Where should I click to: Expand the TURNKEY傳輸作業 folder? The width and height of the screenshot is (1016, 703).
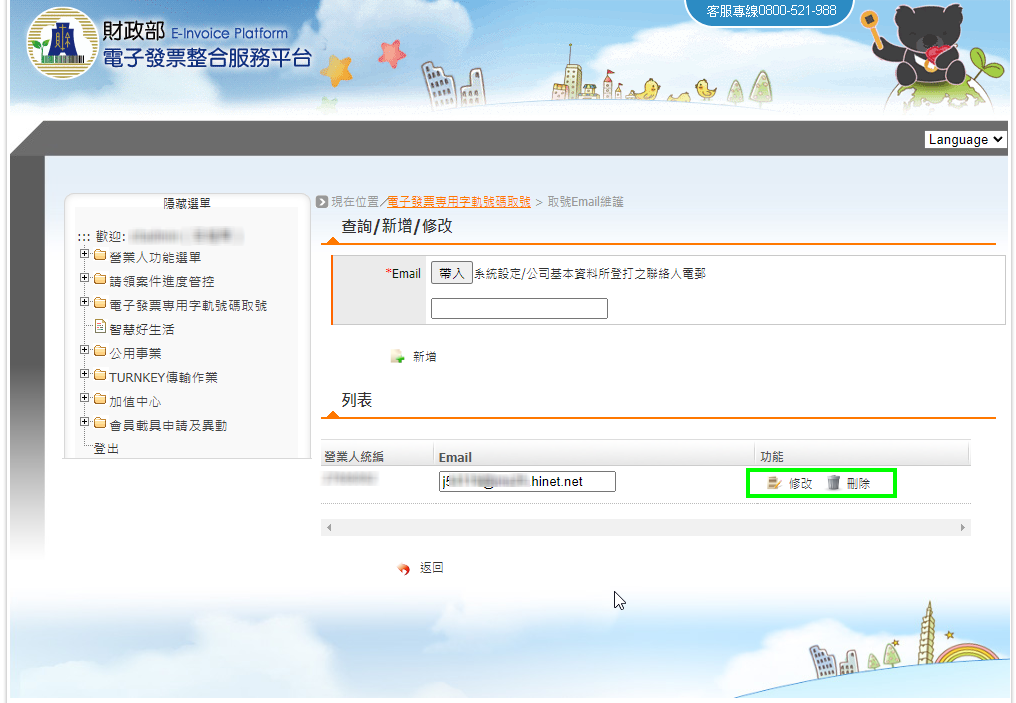85,376
